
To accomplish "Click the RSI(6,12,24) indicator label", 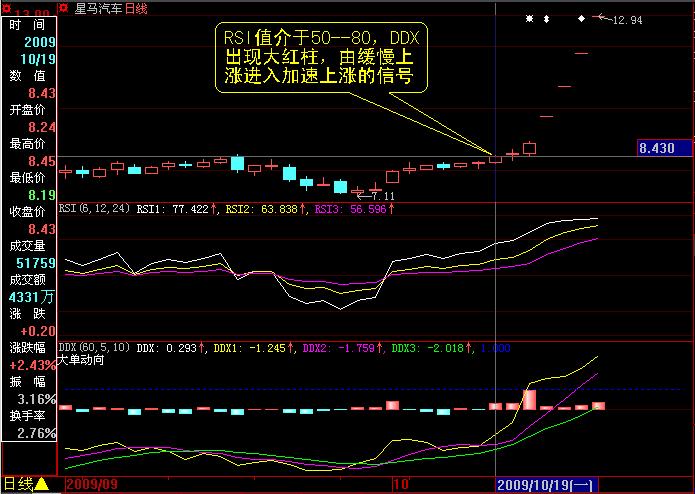I will coord(94,208).
